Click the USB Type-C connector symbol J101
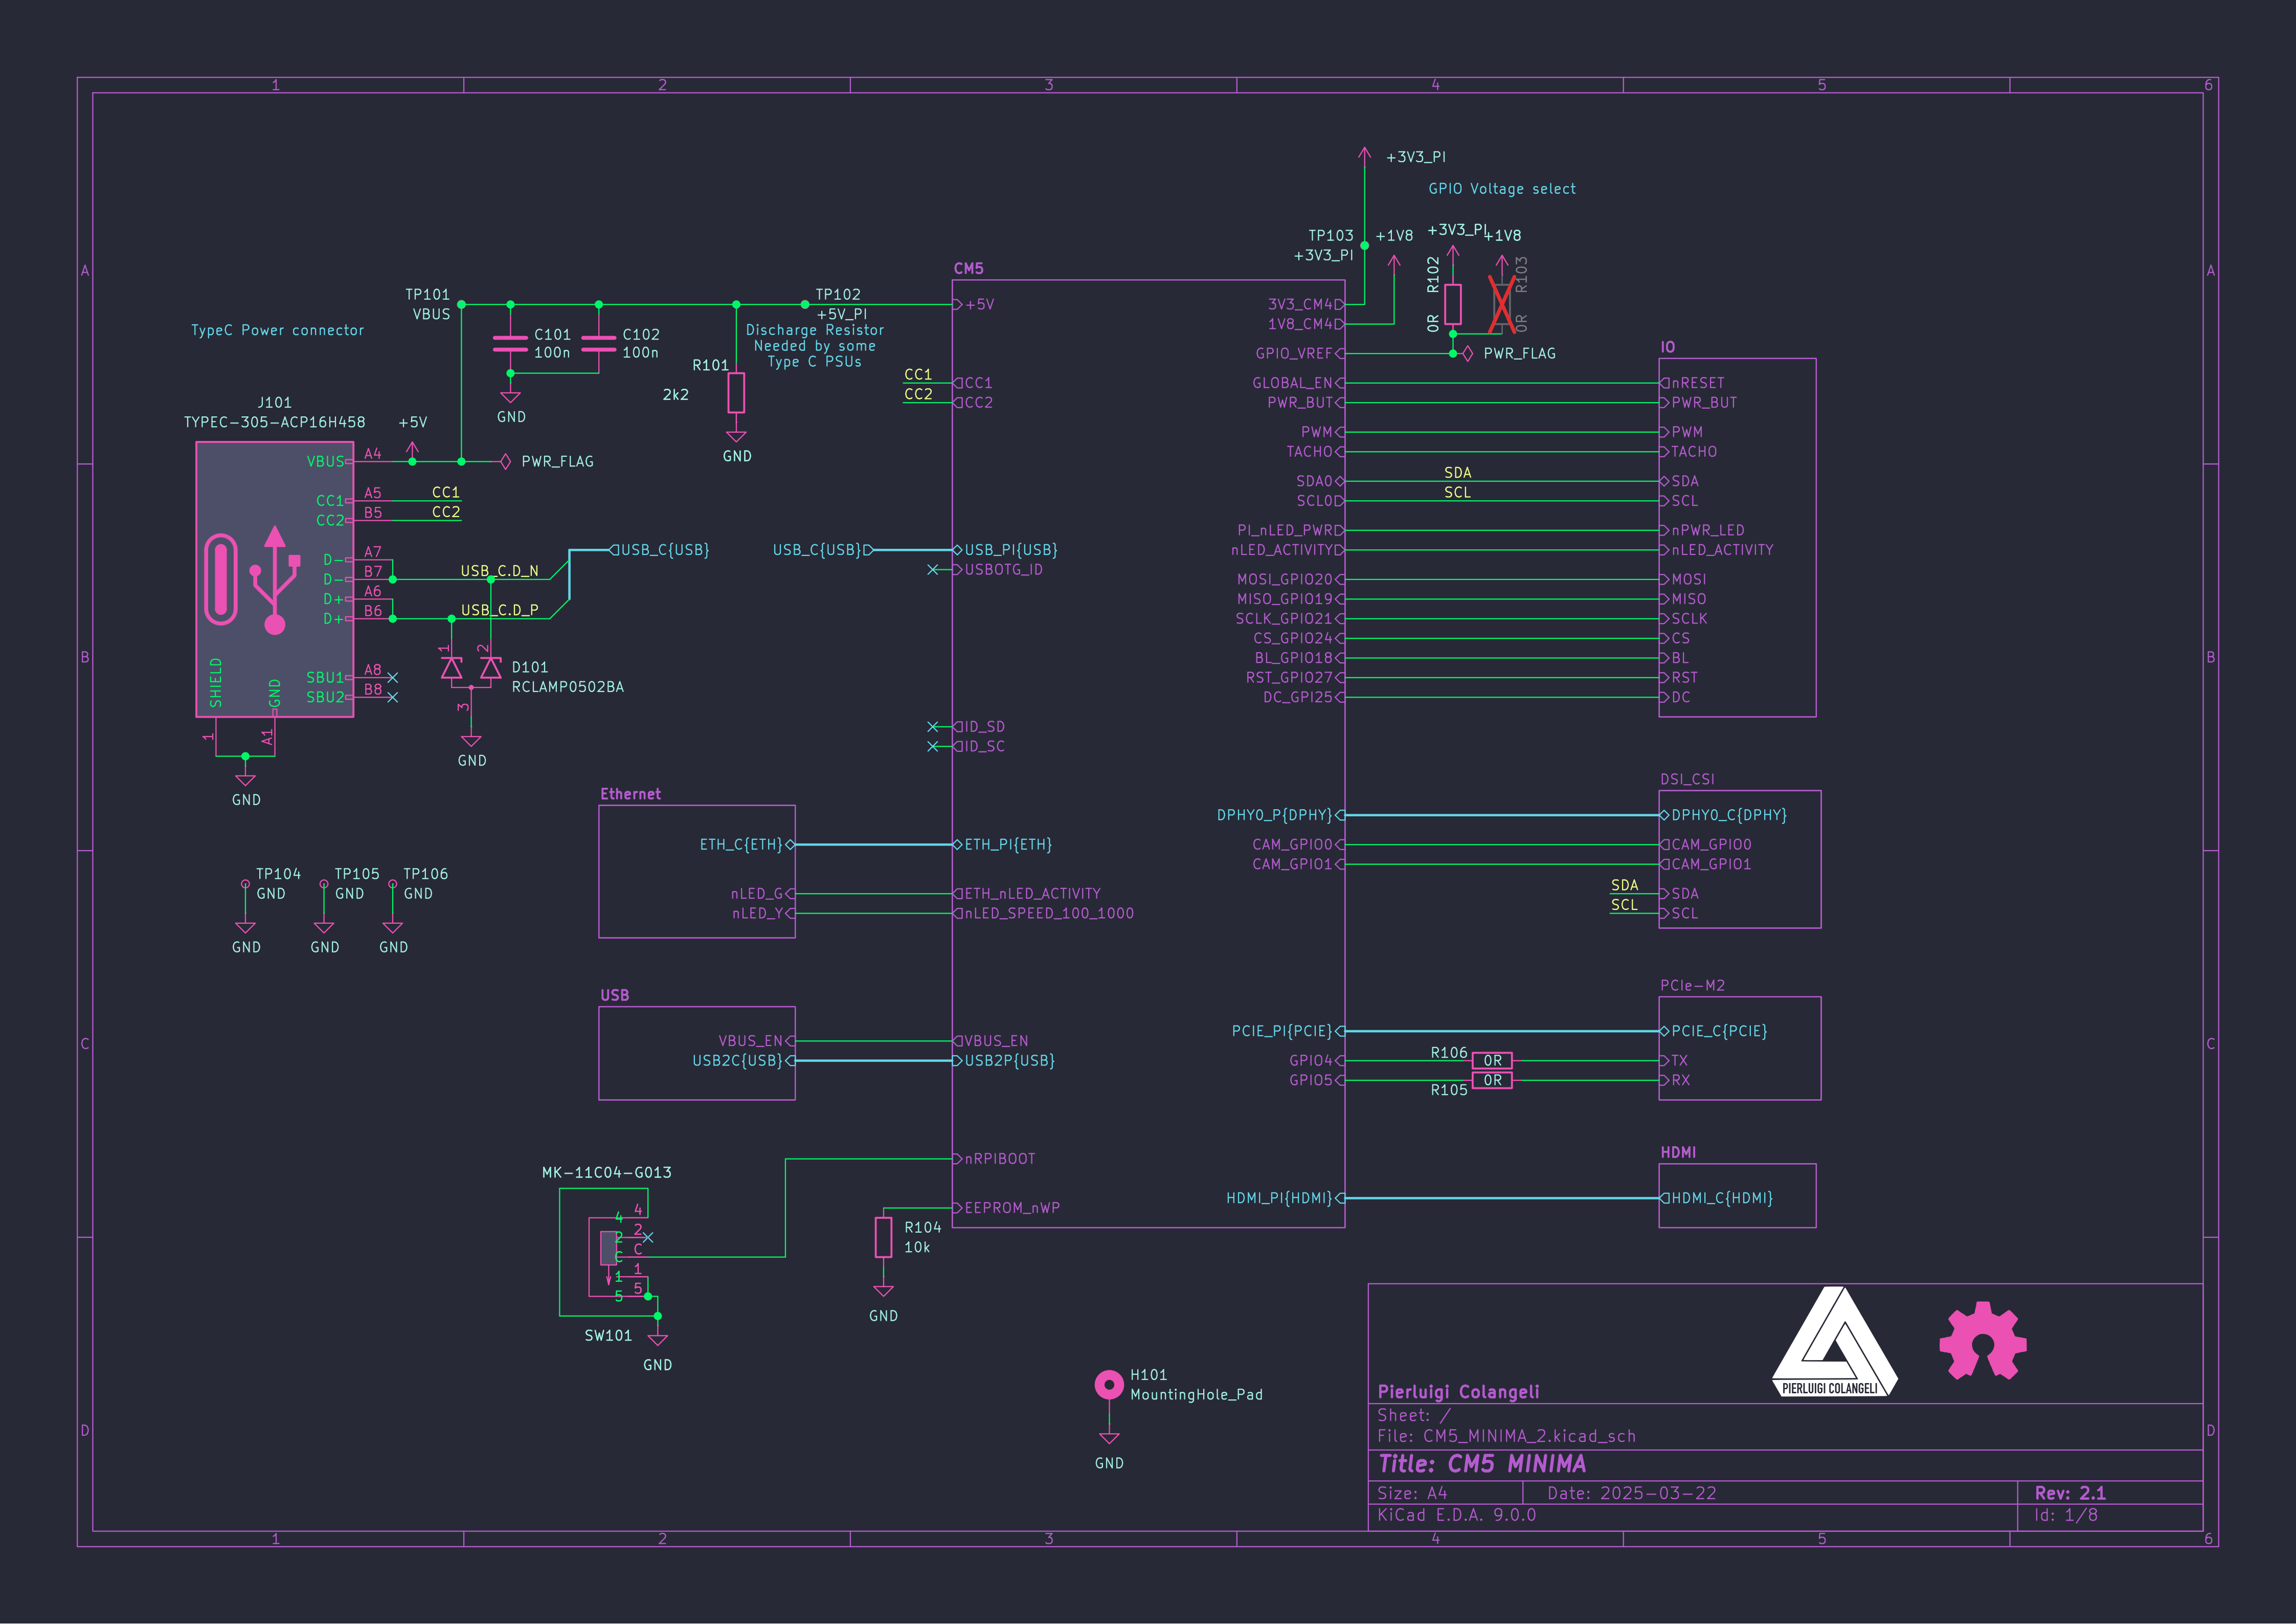This screenshot has height=1624, width=2296. [274, 580]
